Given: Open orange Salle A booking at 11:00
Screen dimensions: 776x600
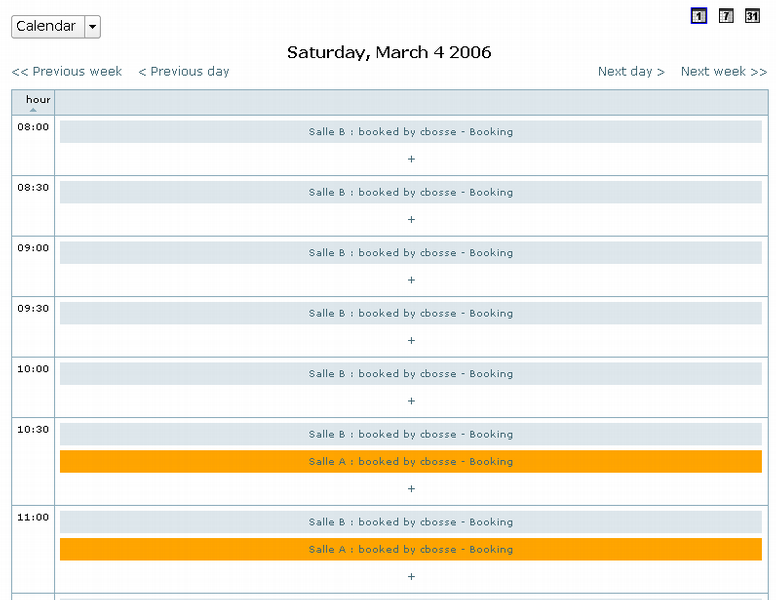Looking at the screenshot, I should pos(411,549).
